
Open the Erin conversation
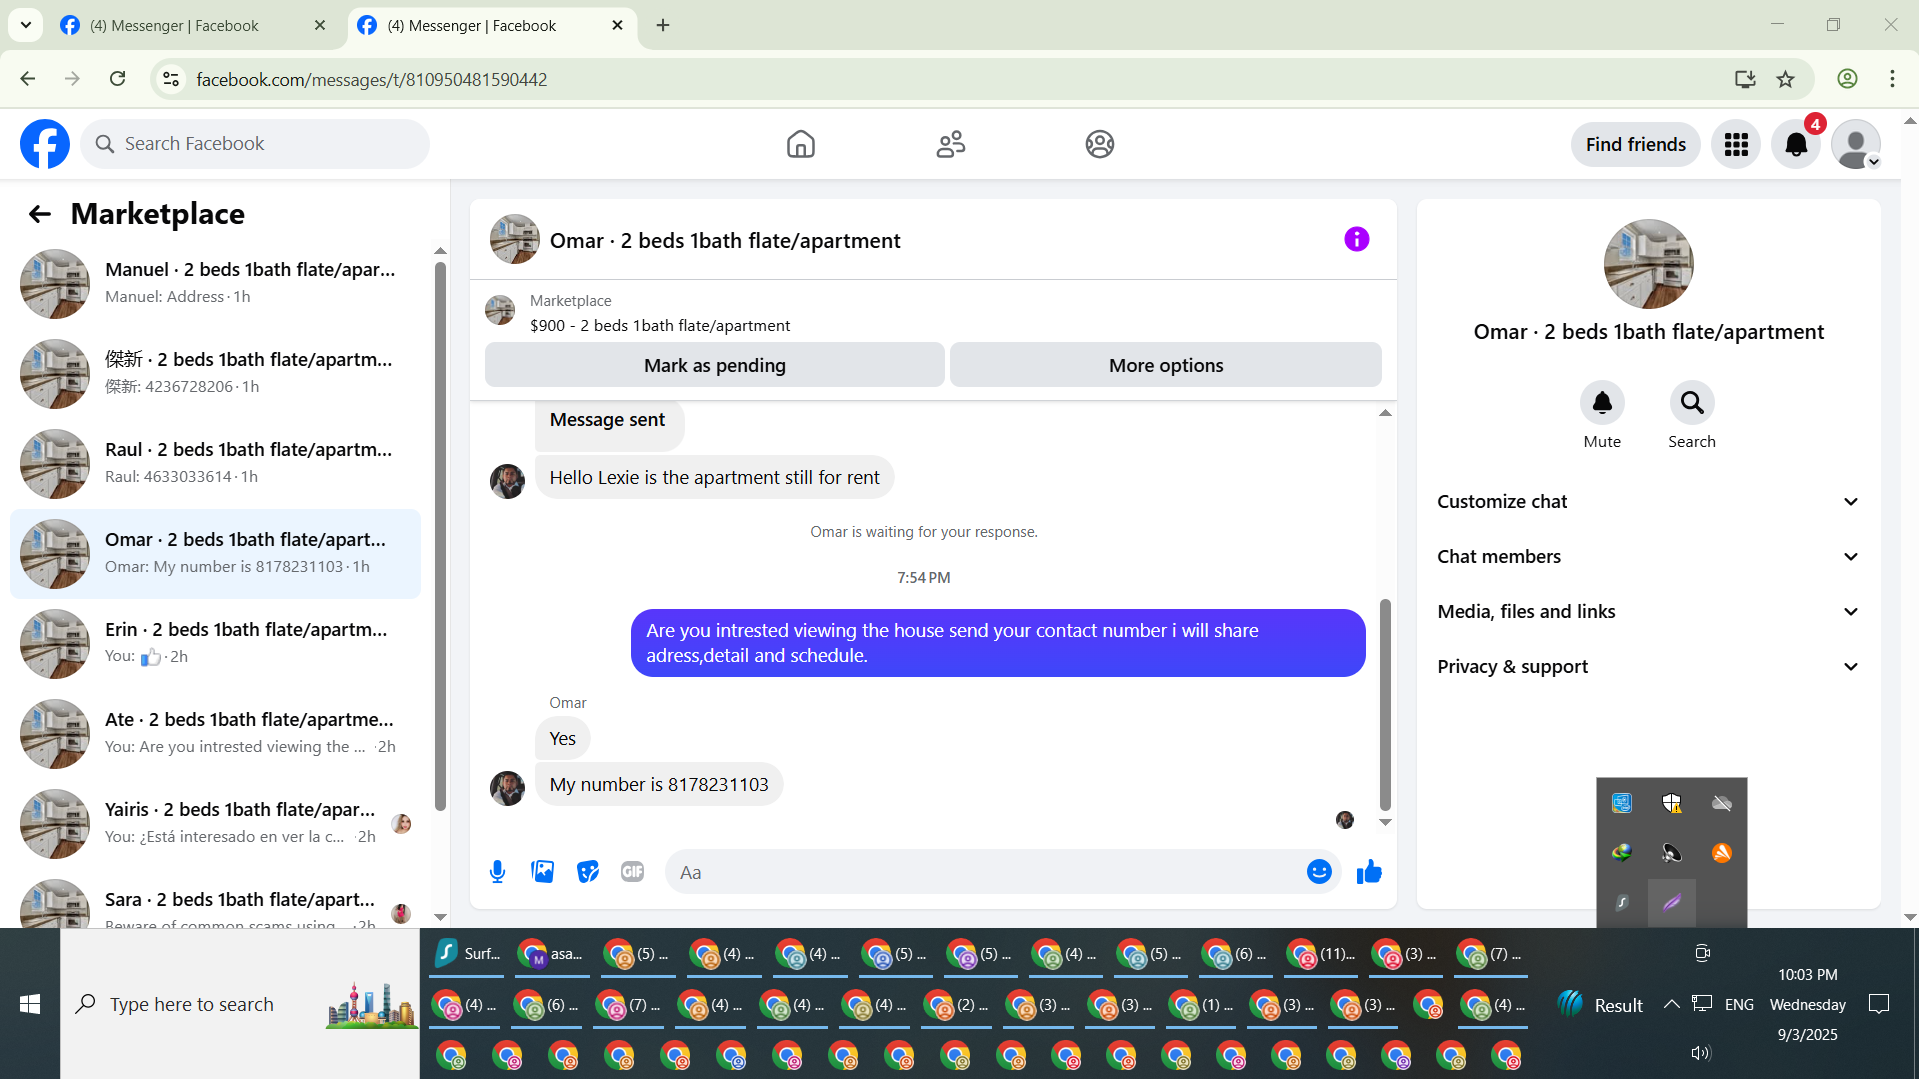(x=215, y=644)
